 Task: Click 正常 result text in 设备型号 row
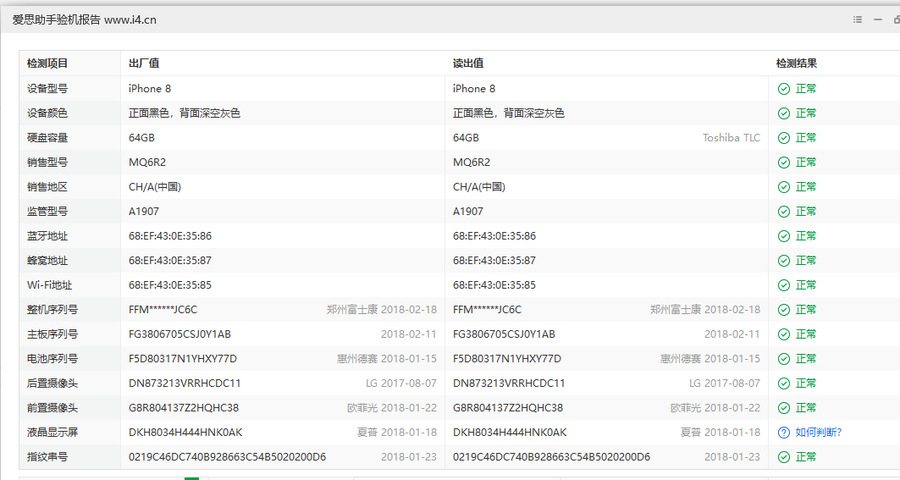point(806,89)
